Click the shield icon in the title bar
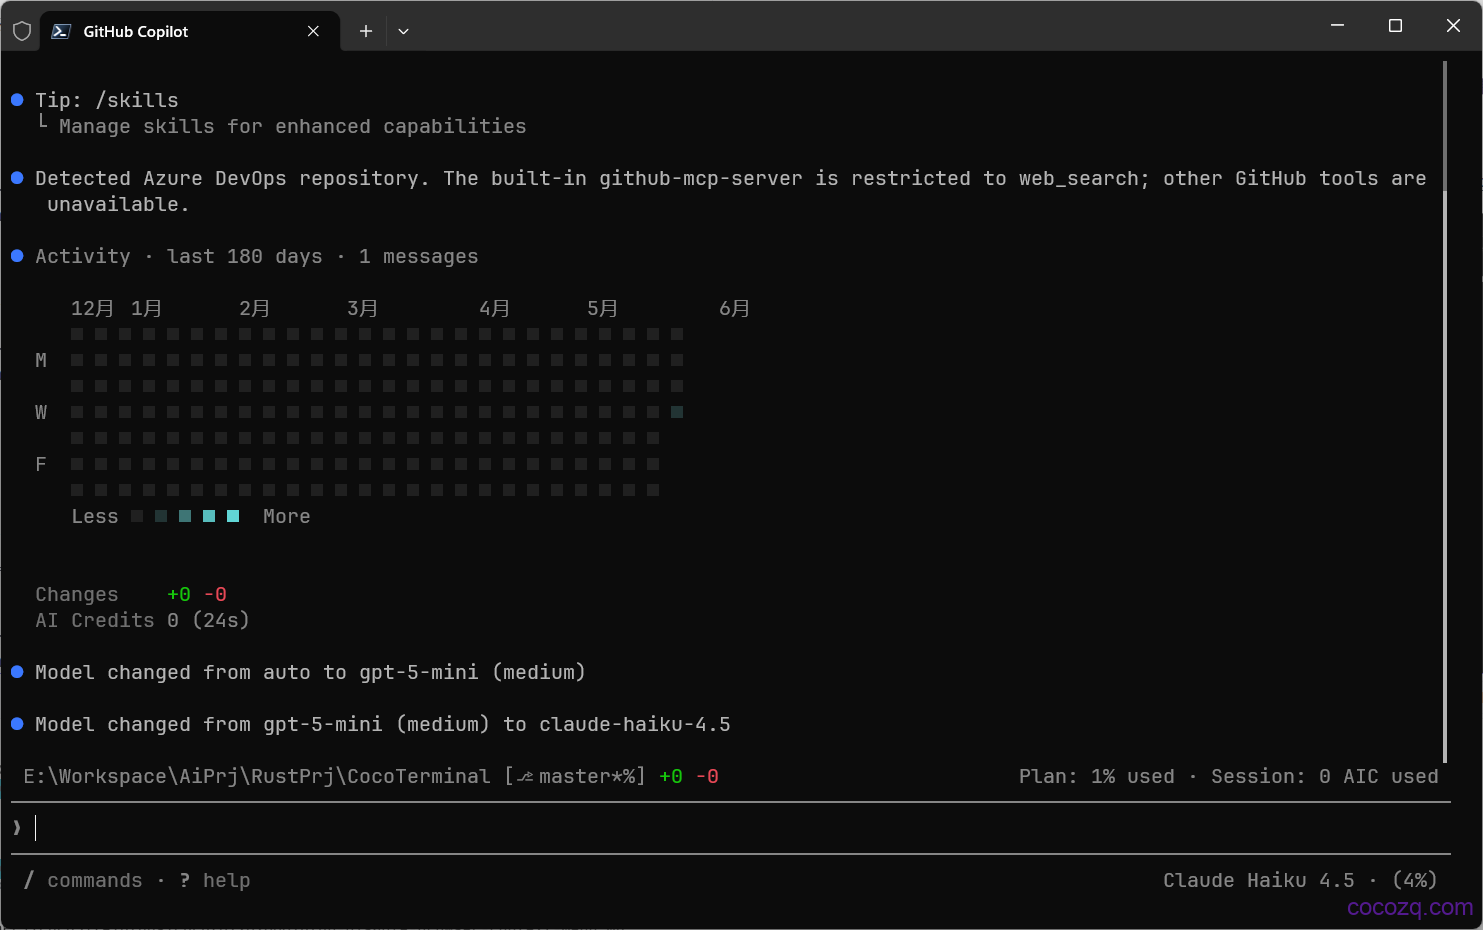Image resolution: width=1483 pixels, height=930 pixels. [22, 31]
